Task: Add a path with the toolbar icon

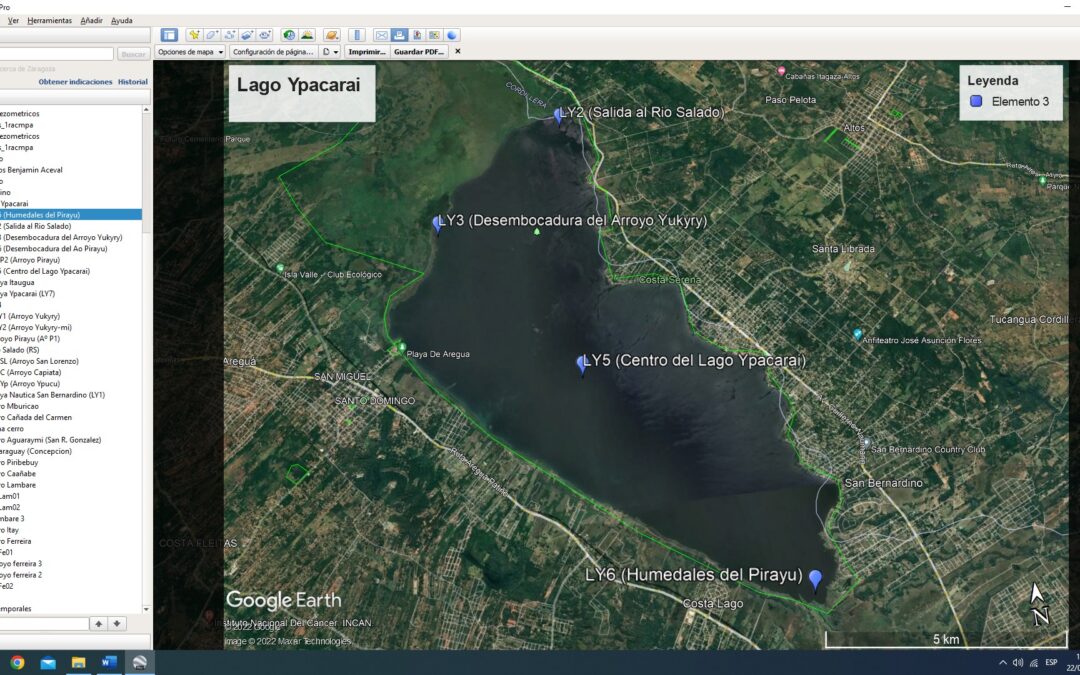Action: 230,35
